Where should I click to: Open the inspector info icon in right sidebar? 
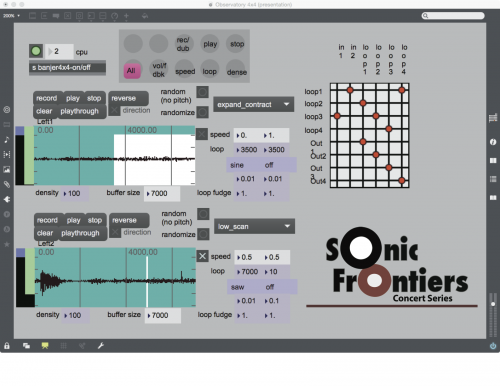[493, 142]
